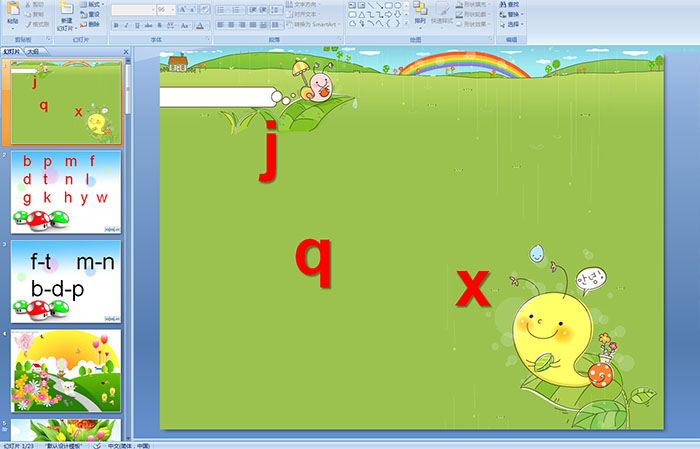This screenshot has height=449, width=700.
Task: Open the change case Aa dropdown
Action: 185,25
